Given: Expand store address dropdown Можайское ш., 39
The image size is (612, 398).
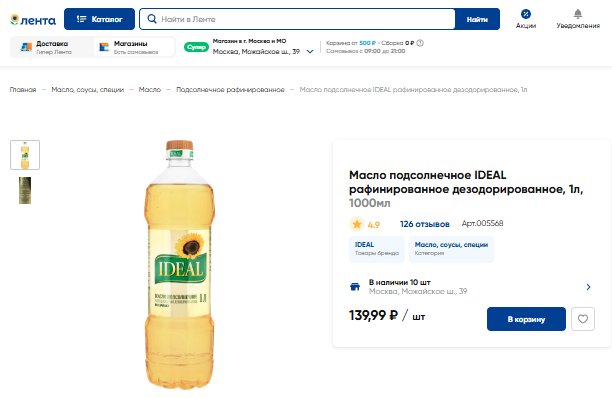Looking at the screenshot, I should [310, 52].
